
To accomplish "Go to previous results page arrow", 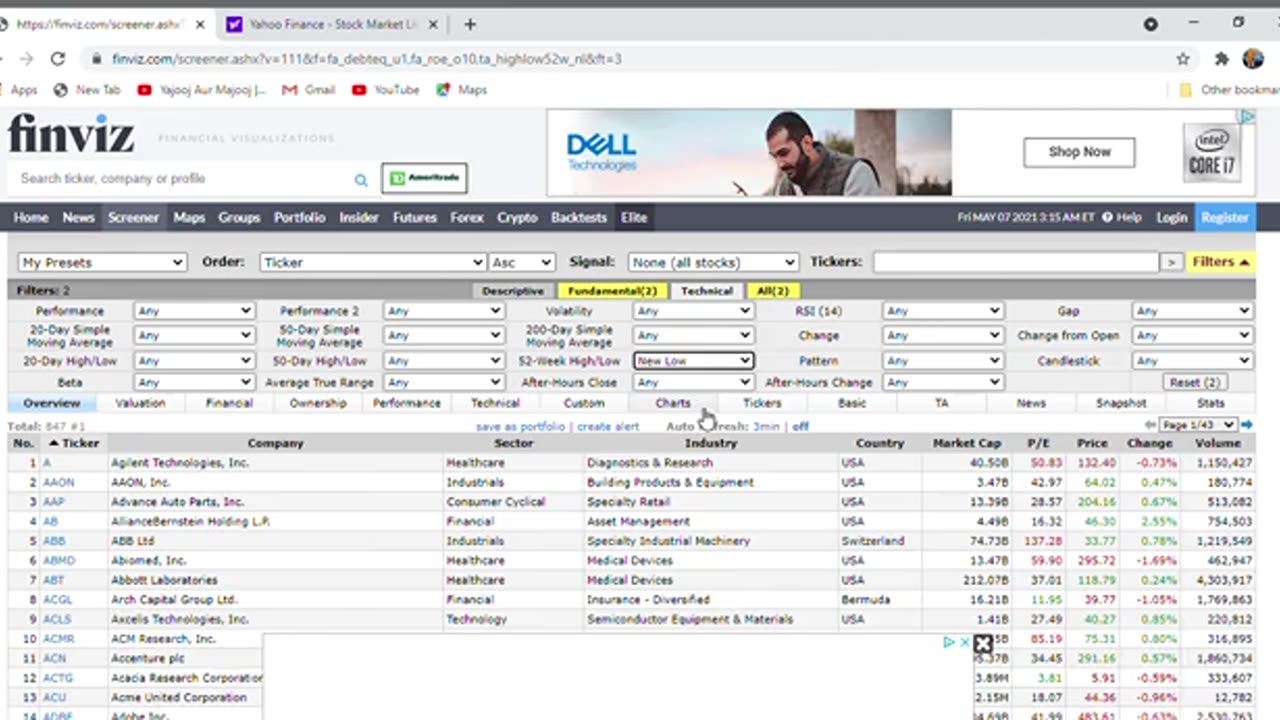I will point(1150,425).
